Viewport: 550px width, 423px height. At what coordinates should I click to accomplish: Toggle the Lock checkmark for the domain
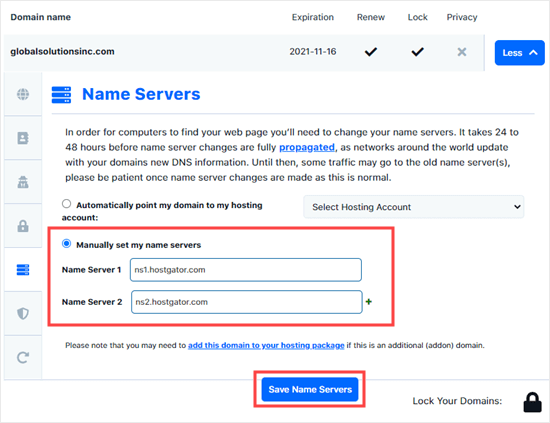pyautogui.click(x=417, y=52)
